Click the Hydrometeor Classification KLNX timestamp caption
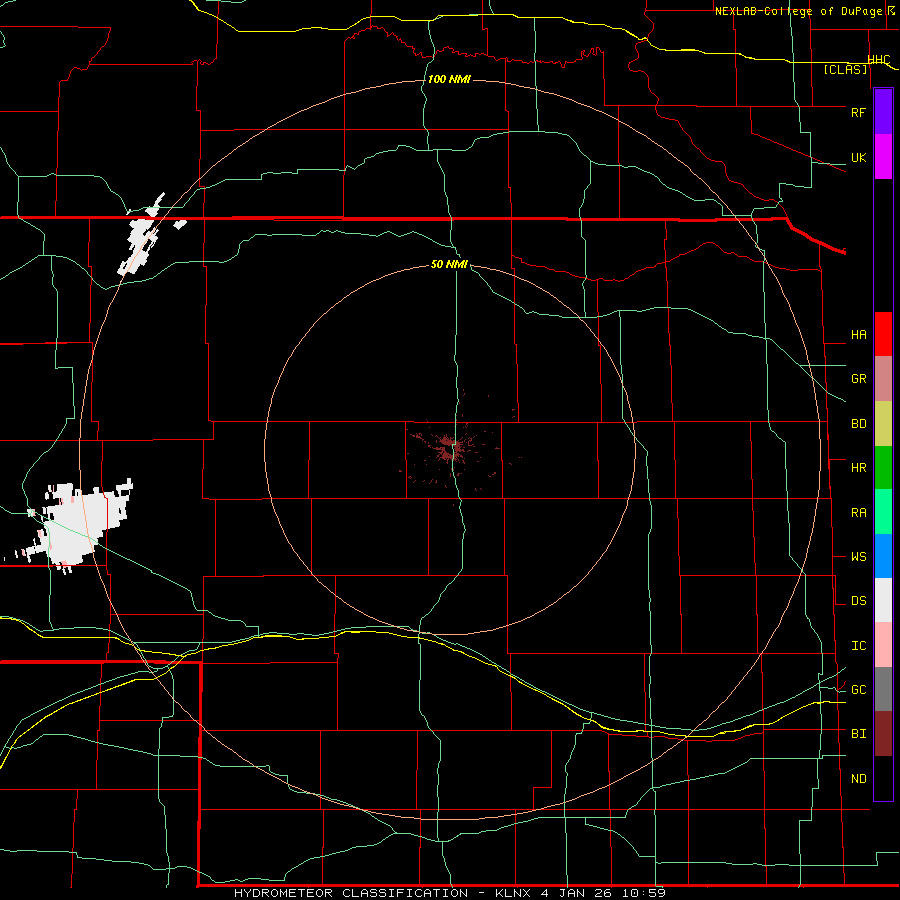Viewport: 900px width, 900px height. pos(449,893)
